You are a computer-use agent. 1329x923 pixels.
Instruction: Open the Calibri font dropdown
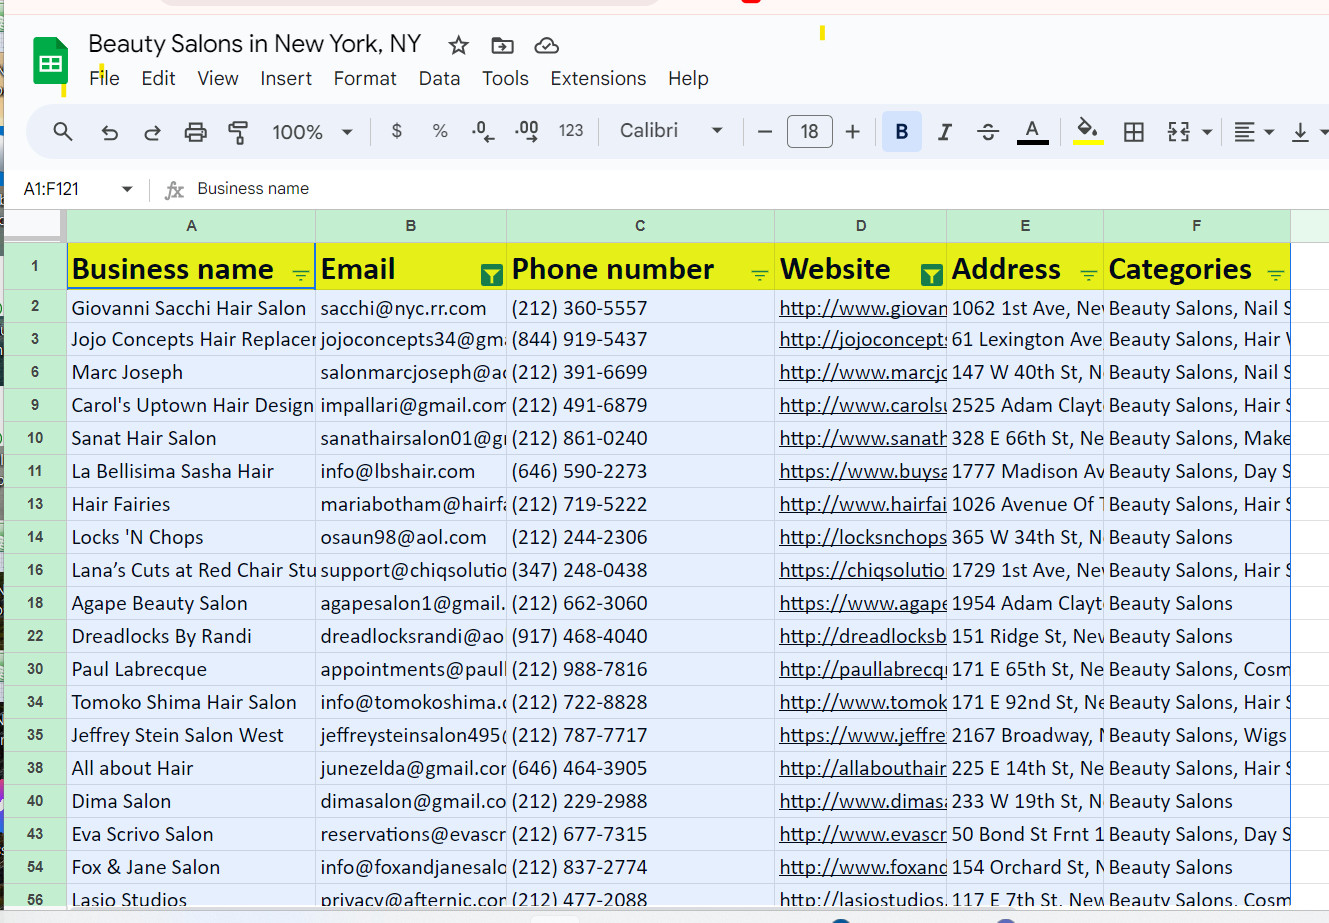(671, 131)
